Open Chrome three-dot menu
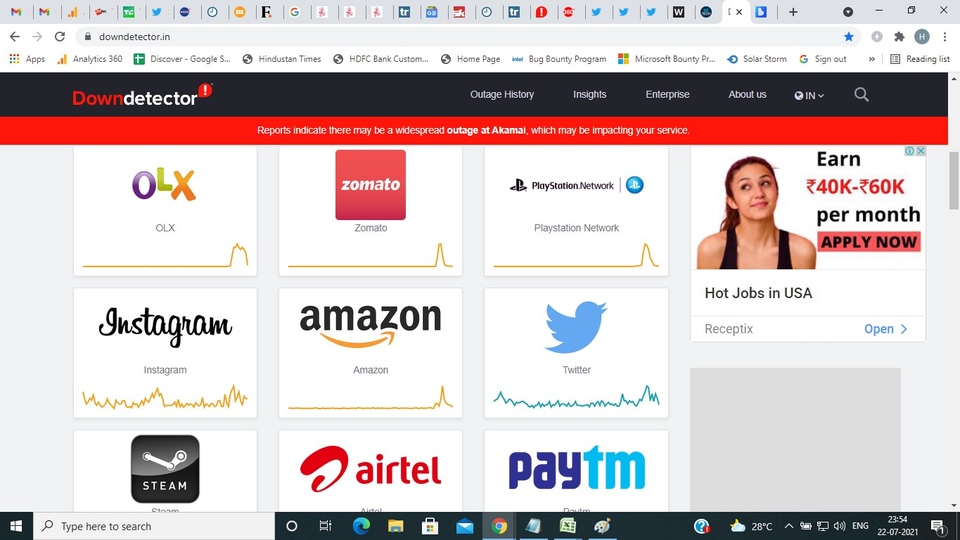The width and height of the screenshot is (960, 540). coord(945,37)
